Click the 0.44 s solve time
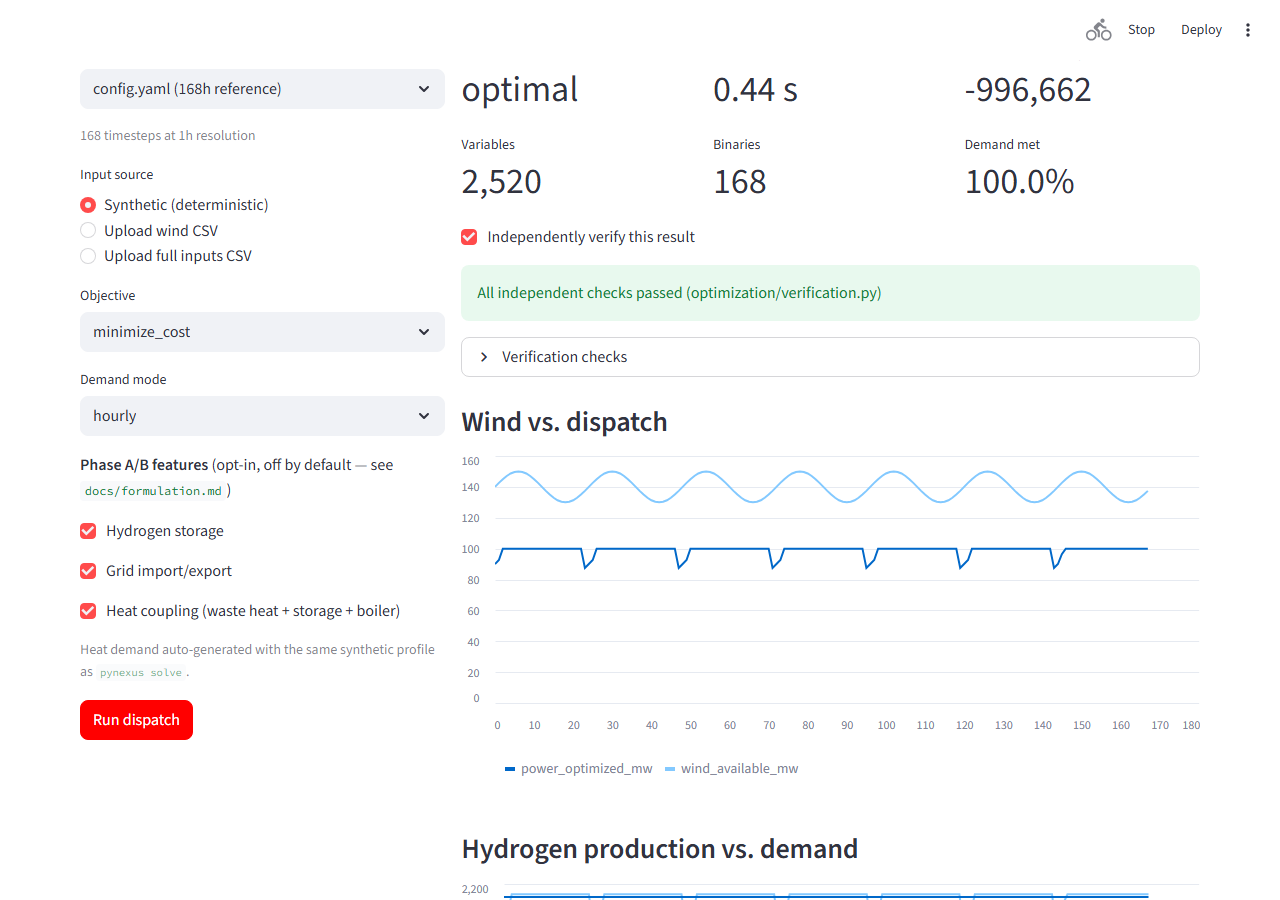 (x=755, y=90)
